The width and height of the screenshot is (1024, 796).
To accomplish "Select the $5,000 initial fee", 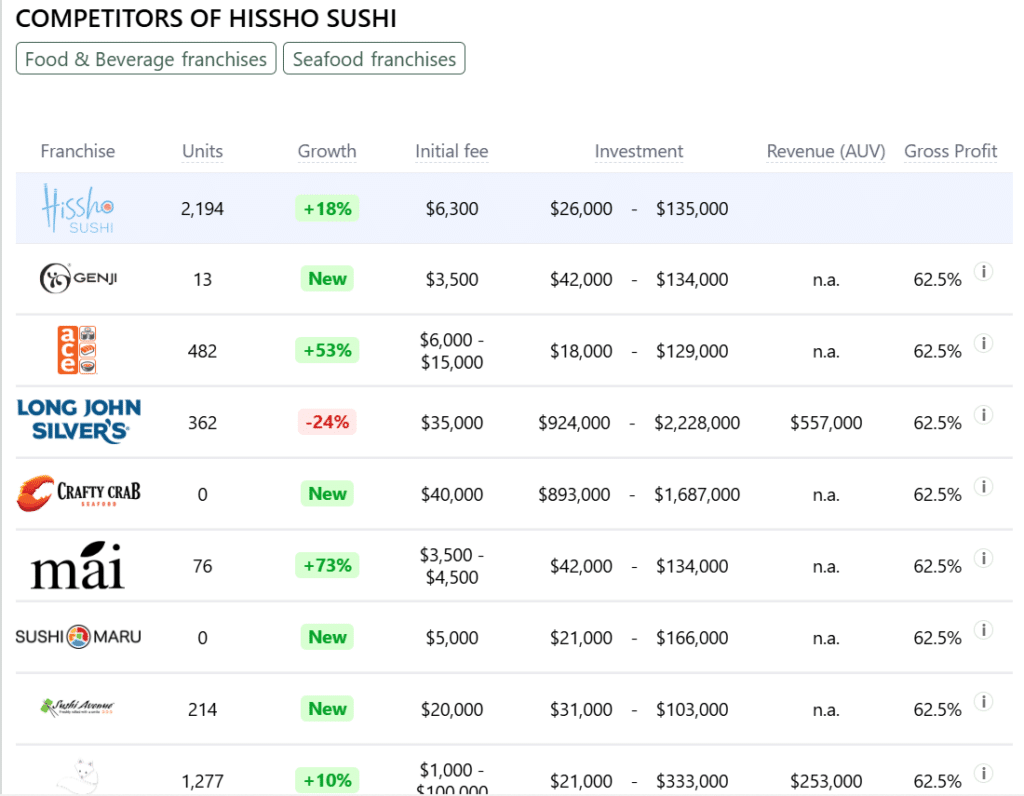I will pyautogui.click(x=452, y=638).
